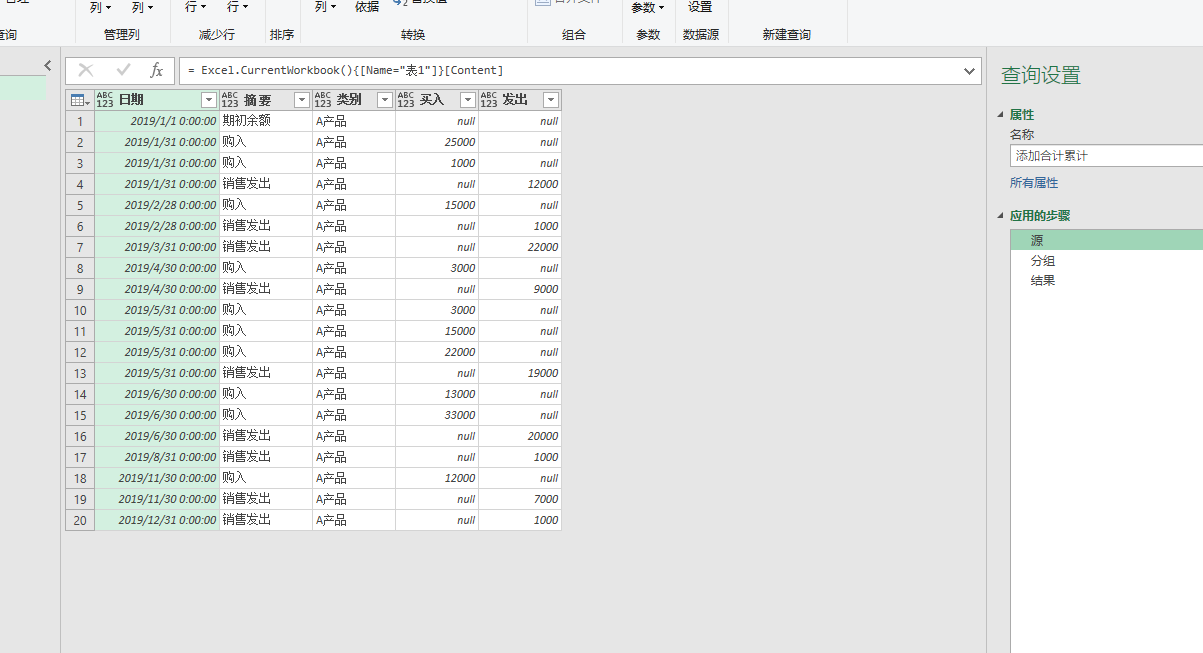Image resolution: width=1203 pixels, height=653 pixels.
Task: Click the ABC123 data type icon on the 日期 column
Action: pyautogui.click(x=107, y=99)
